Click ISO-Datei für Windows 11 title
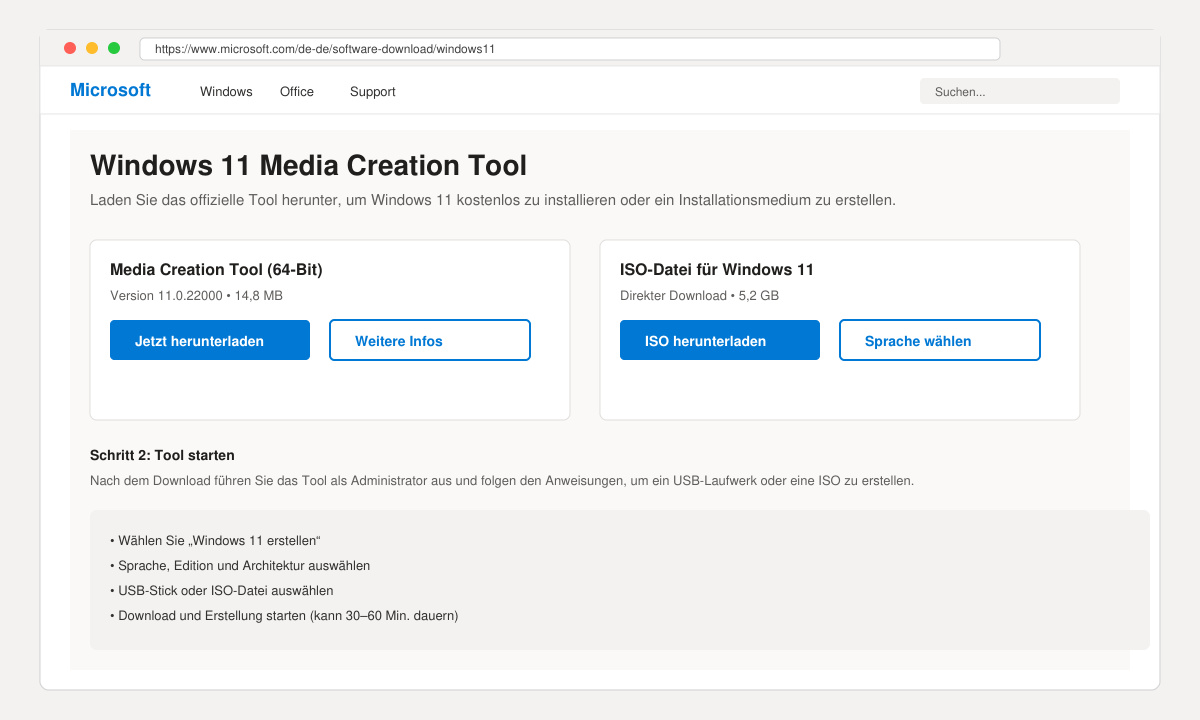 click(x=717, y=270)
